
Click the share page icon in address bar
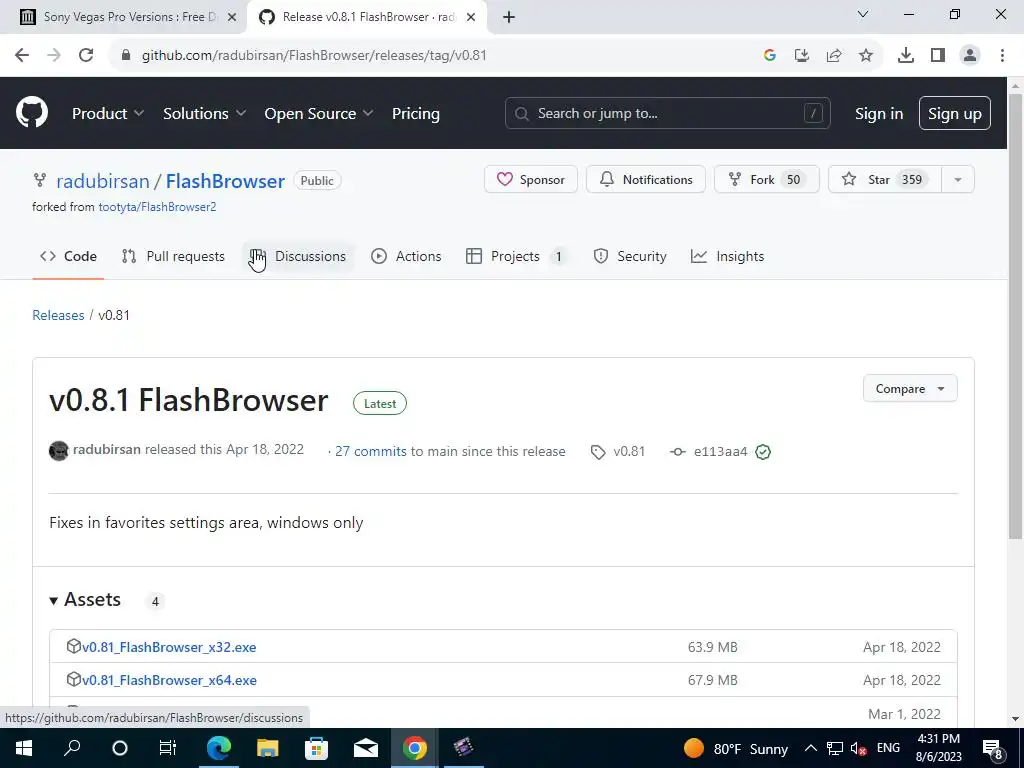pyautogui.click(x=834, y=56)
